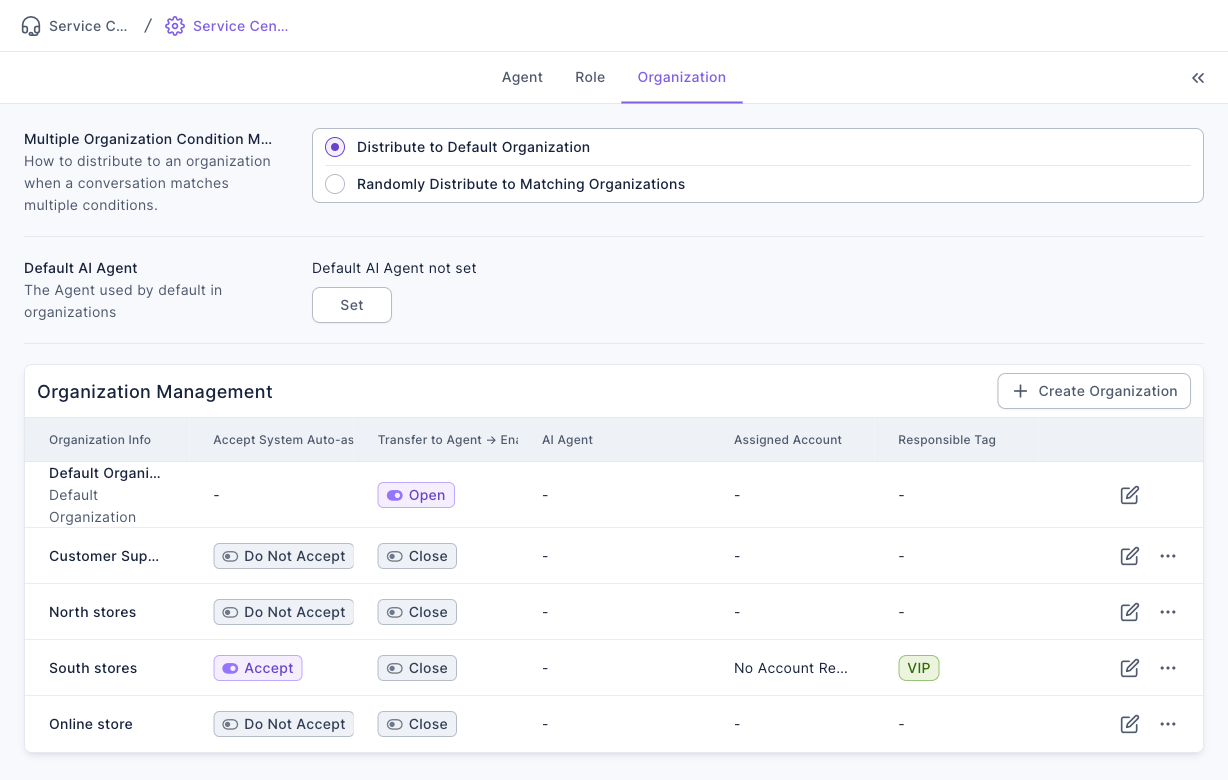Click the Online store organization name

pos(91,724)
